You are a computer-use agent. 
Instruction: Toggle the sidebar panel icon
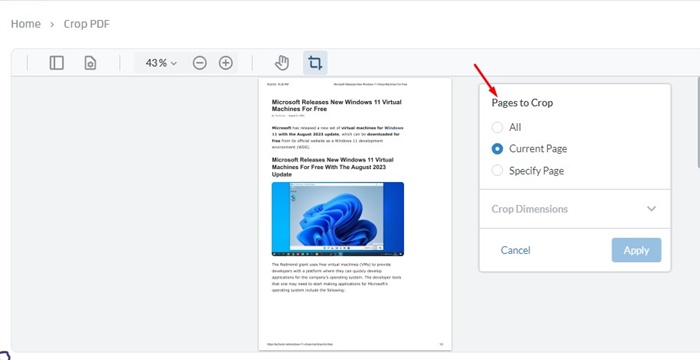coord(57,63)
